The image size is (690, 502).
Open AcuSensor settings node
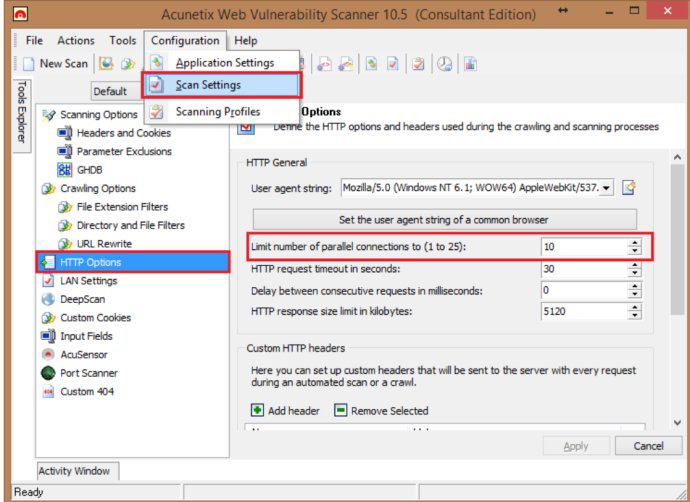pos(83,354)
